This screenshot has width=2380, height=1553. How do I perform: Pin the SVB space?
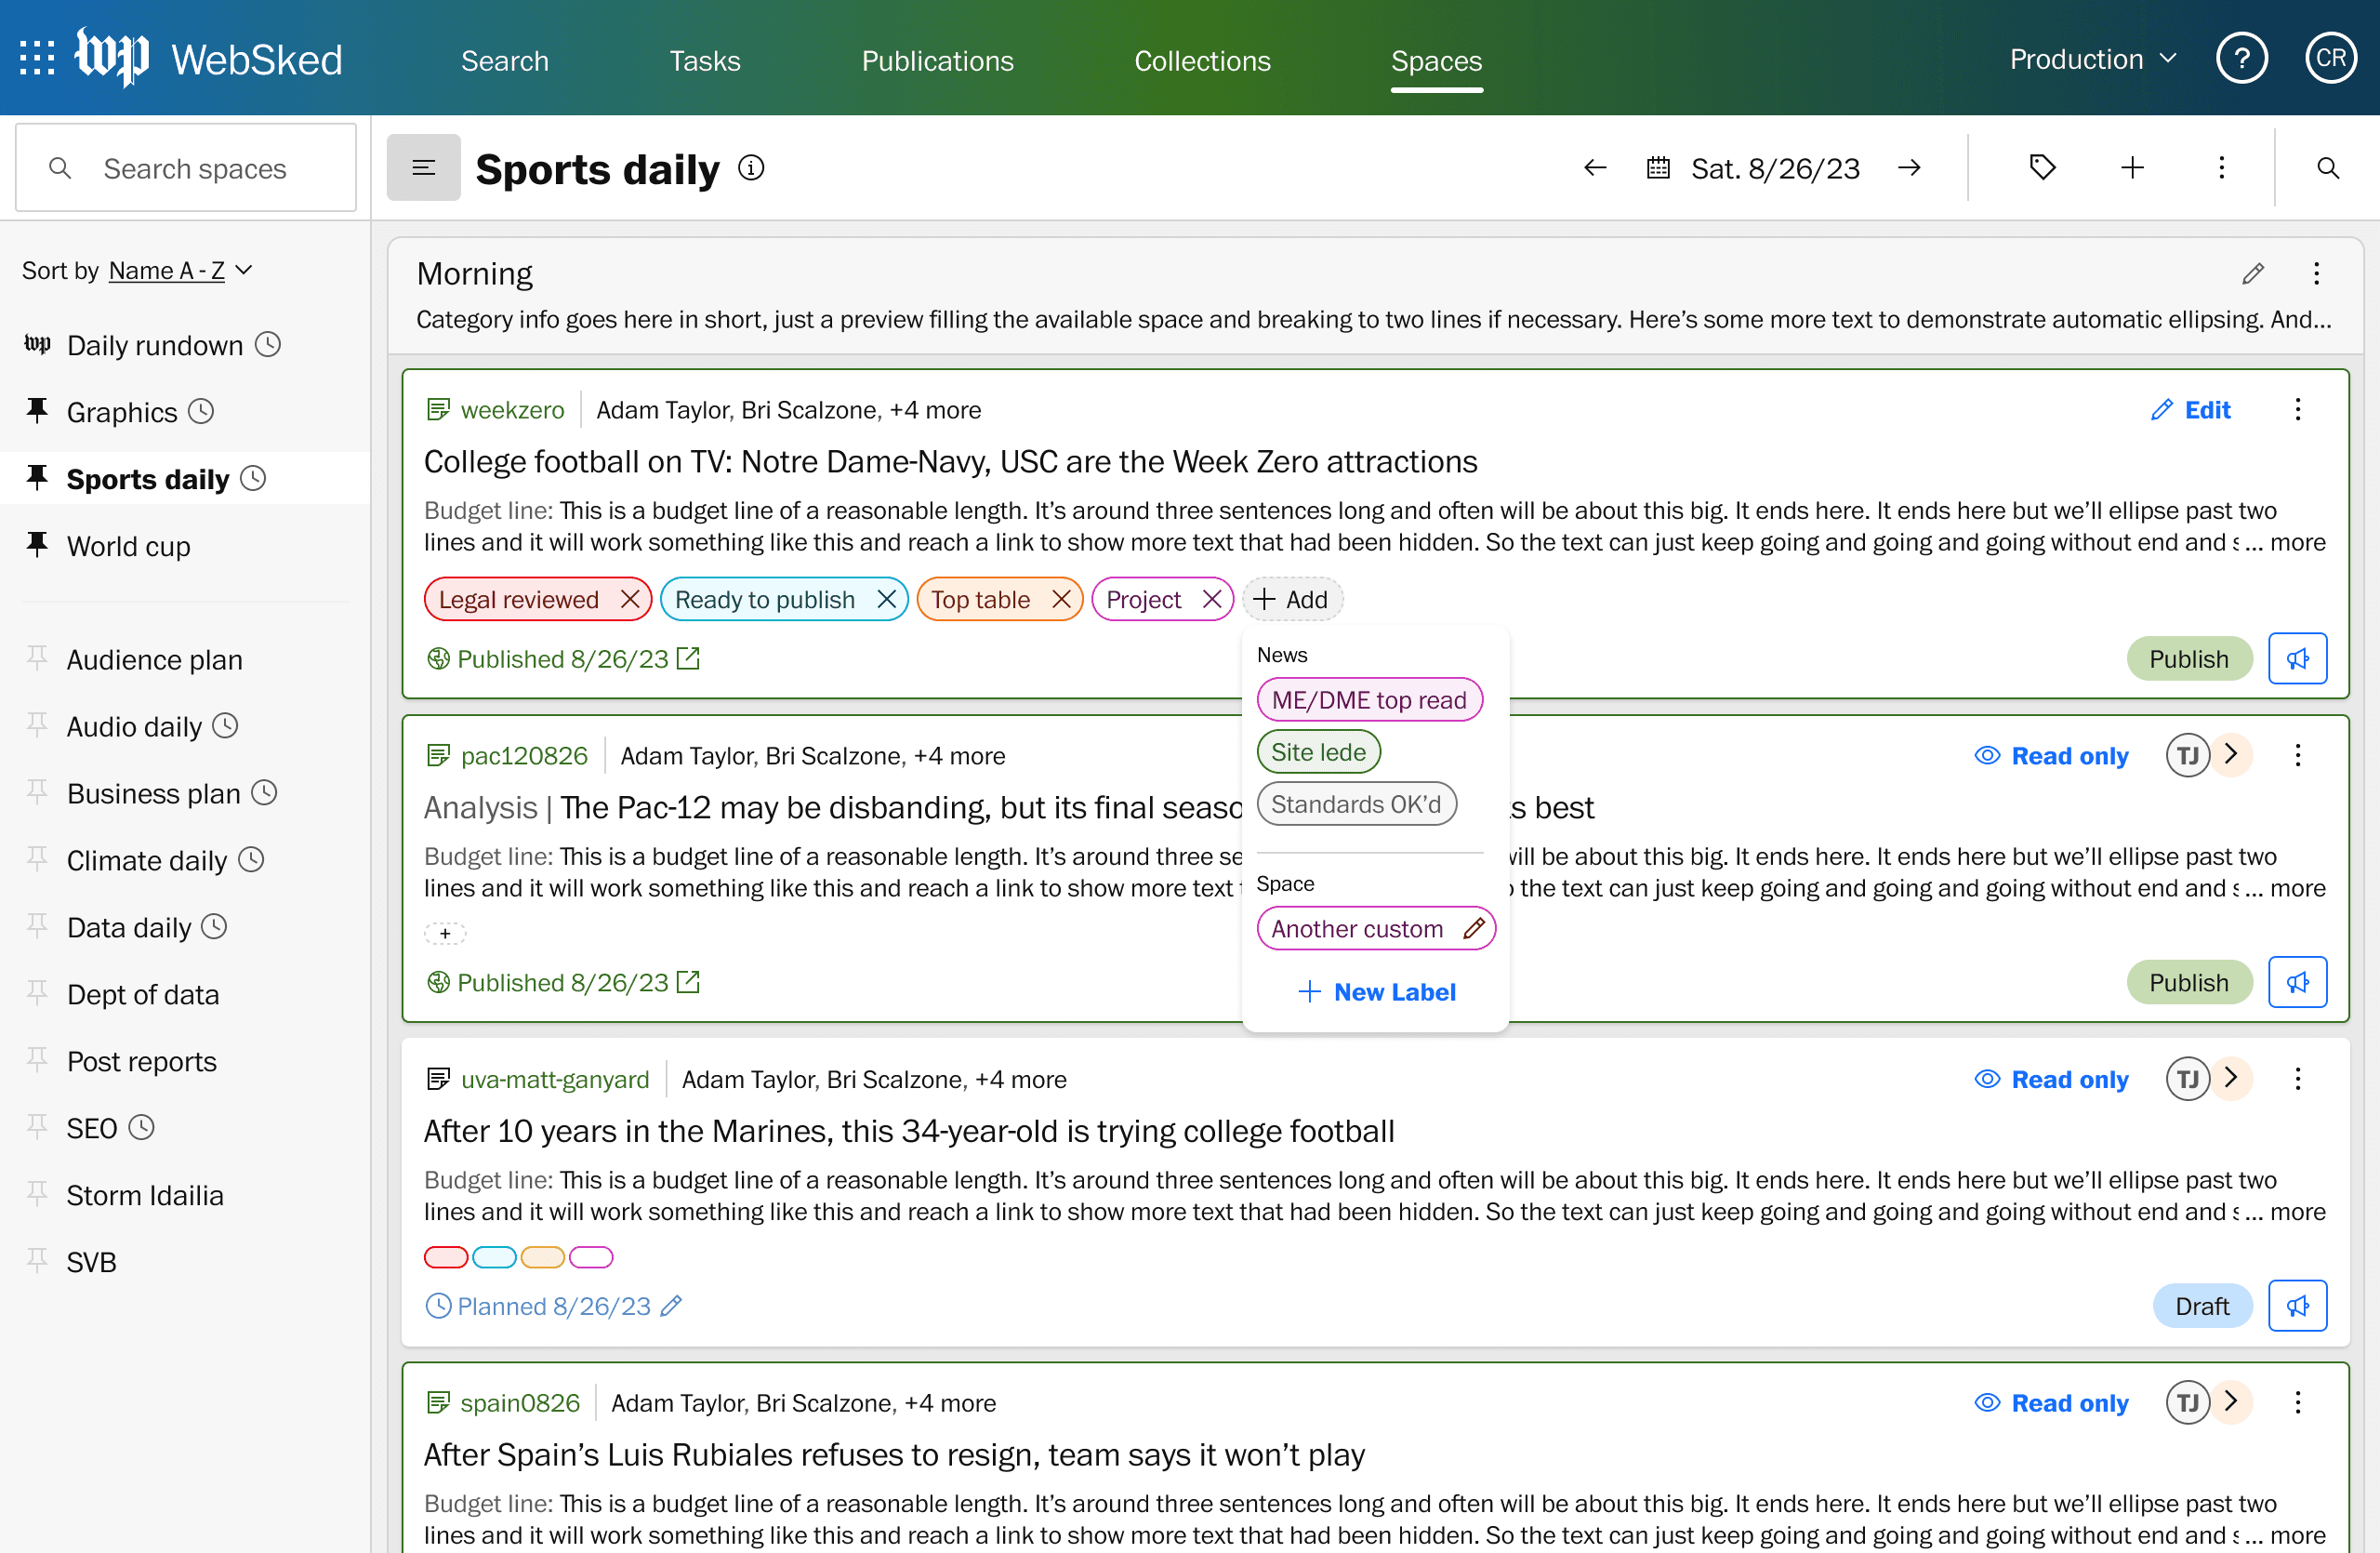coord(37,1261)
